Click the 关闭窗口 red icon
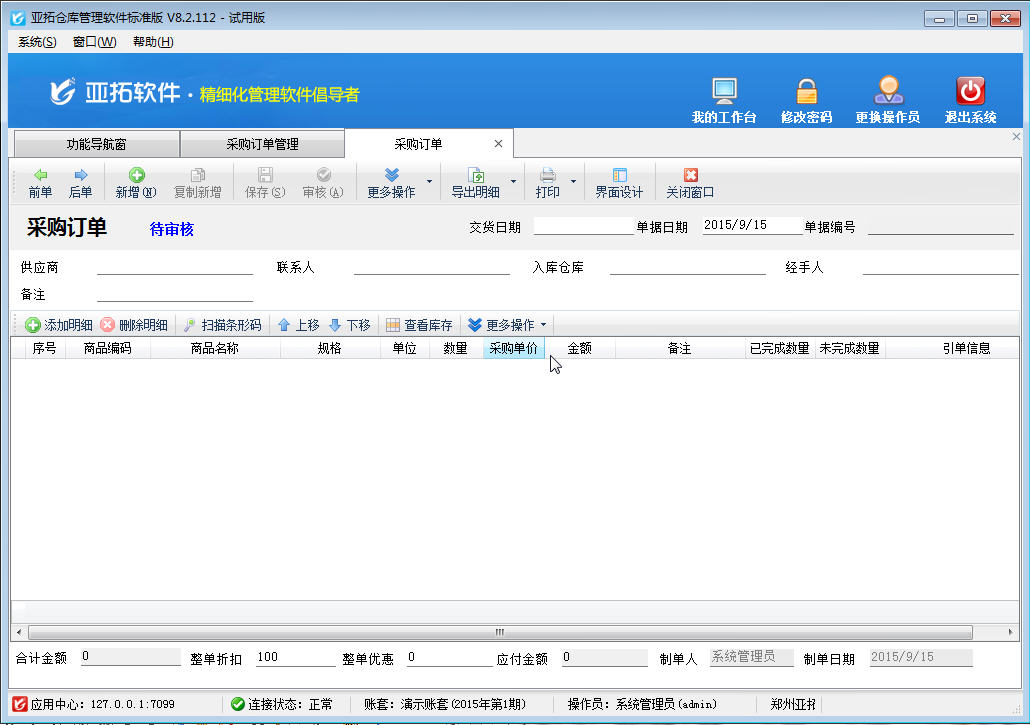Image resolution: width=1030 pixels, height=725 pixels. tap(690, 175)
